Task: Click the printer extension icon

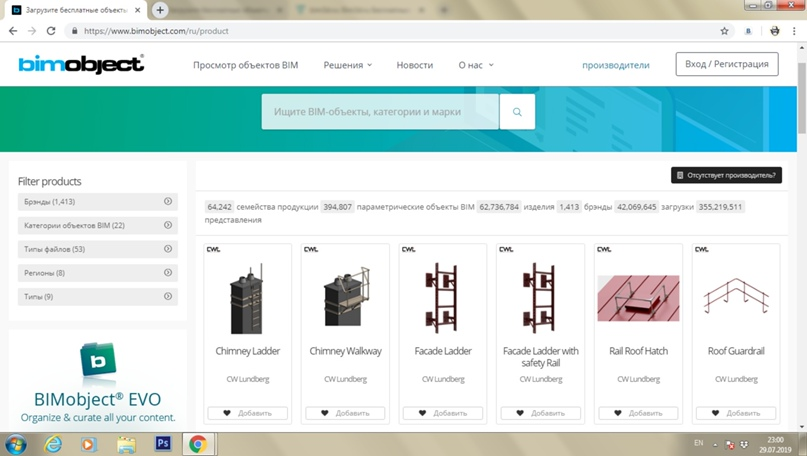Action: coord(775,31)
